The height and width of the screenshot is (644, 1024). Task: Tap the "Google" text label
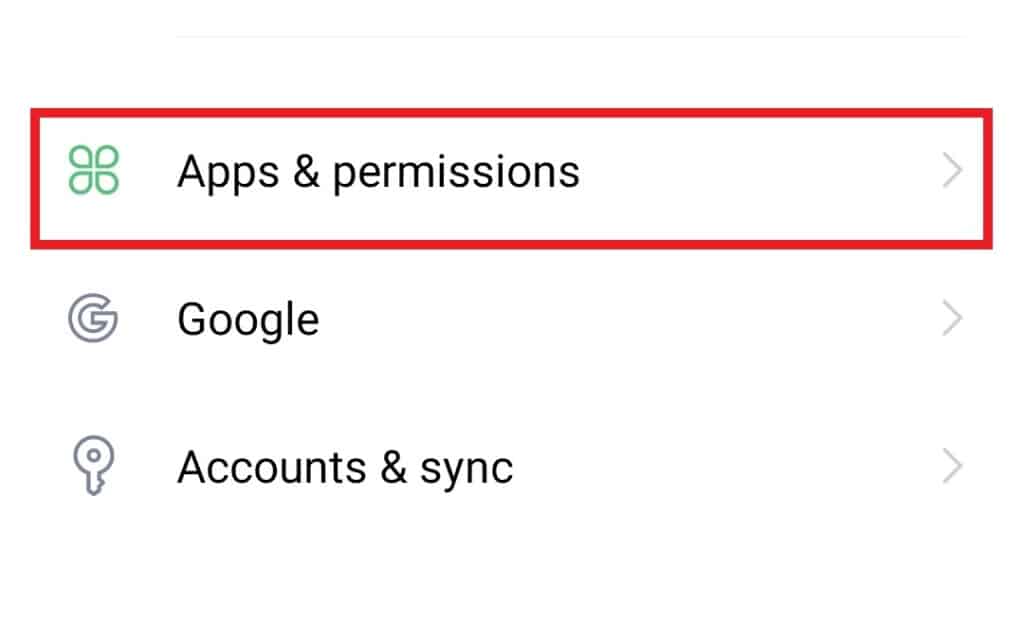click(248, 320)
